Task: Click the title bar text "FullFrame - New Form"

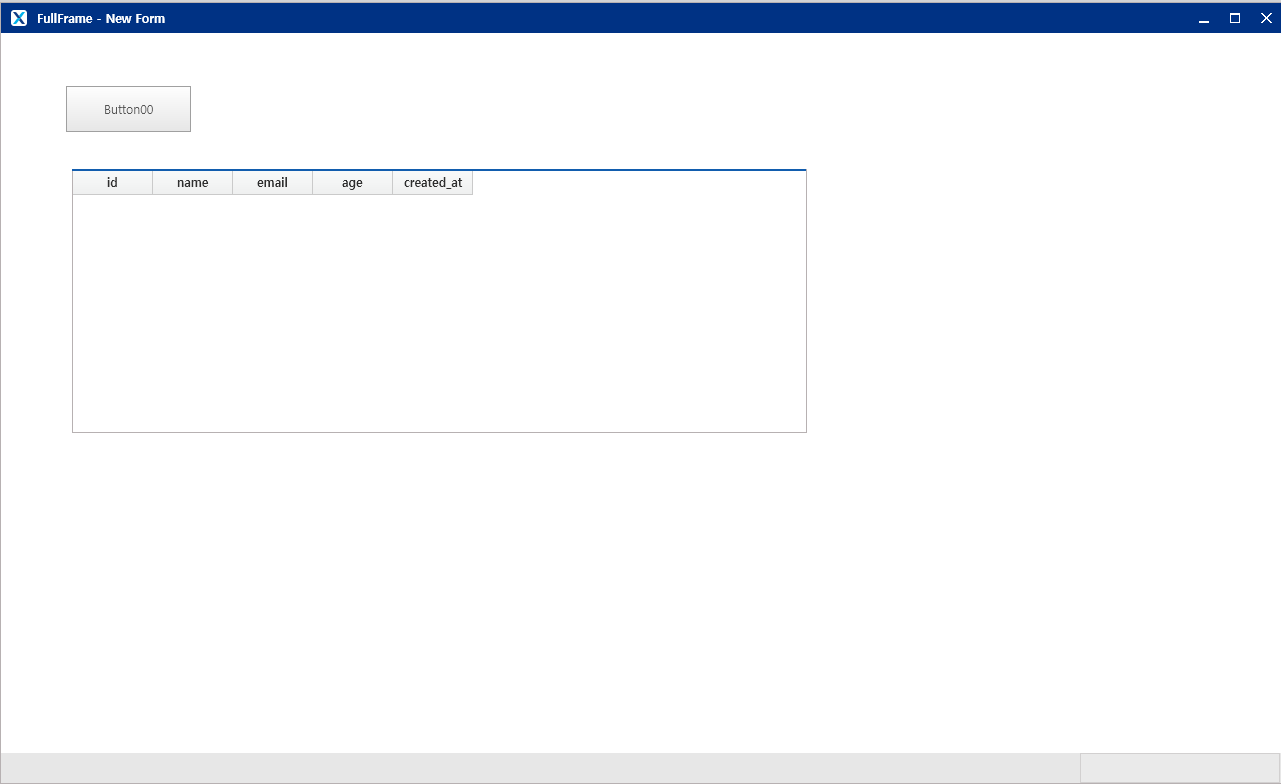Action: click(101, 18)
